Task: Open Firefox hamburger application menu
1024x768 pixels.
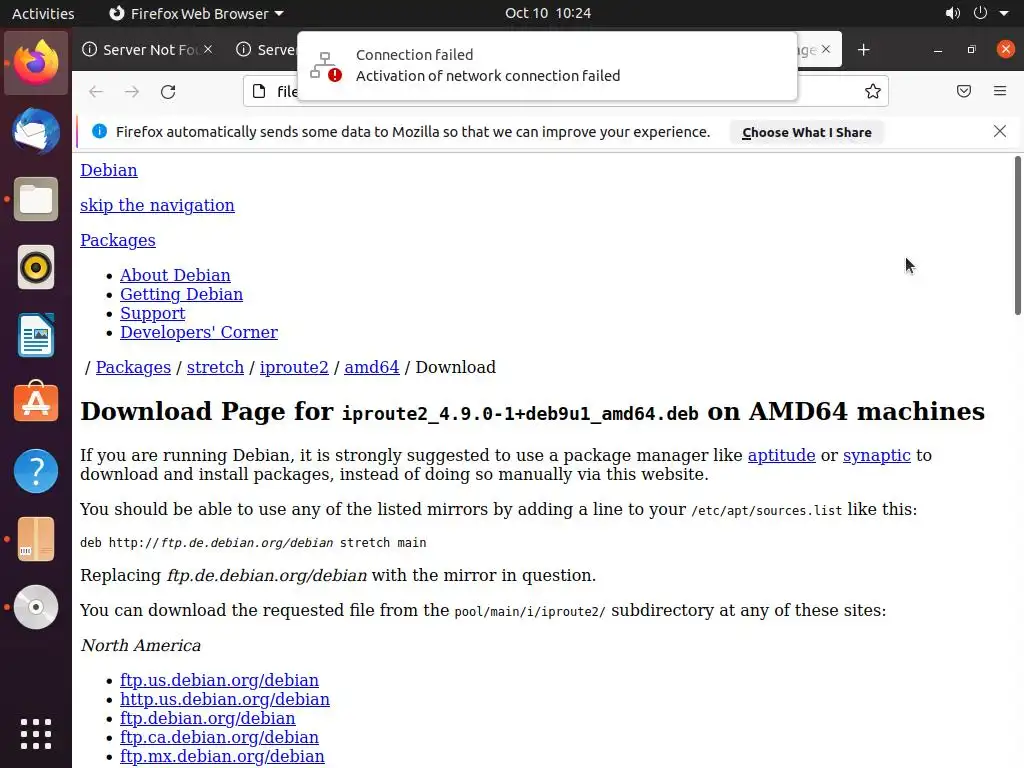Action: coord(1000,91)
